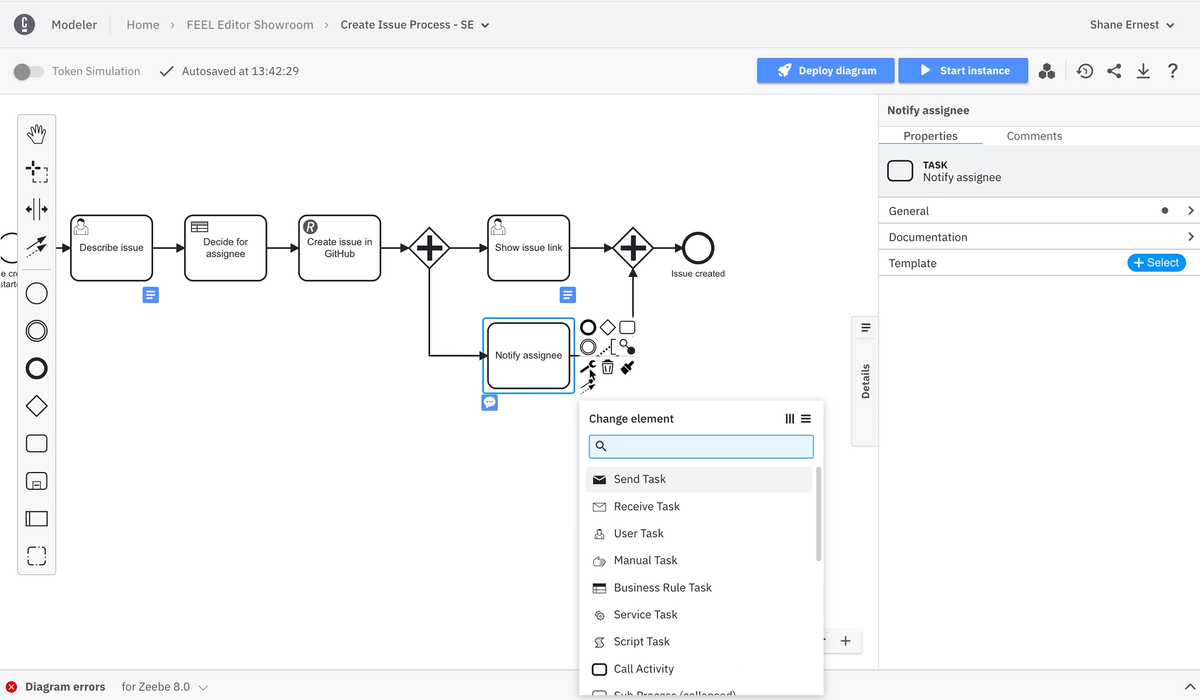Choose the global connect arrow tool
This screenshot has width=1200, height=700.
click(36, 245)
